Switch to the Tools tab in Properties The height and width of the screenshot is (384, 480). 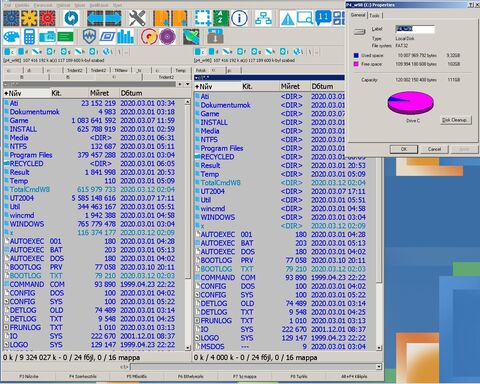point(375,15)
